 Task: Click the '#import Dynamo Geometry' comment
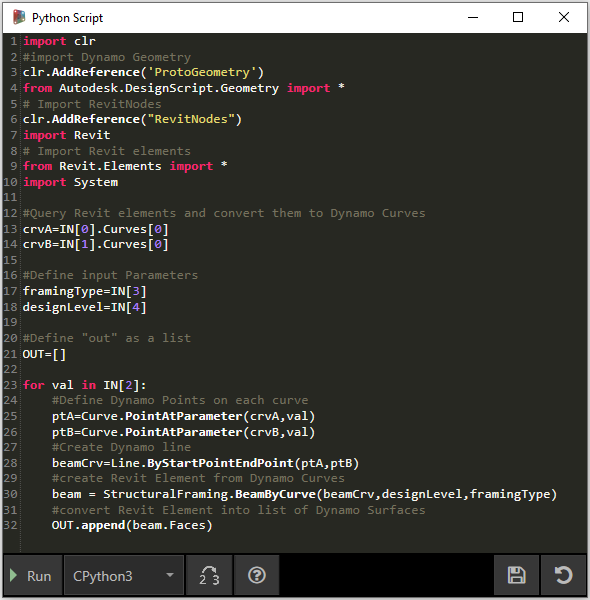pos(107,57)
